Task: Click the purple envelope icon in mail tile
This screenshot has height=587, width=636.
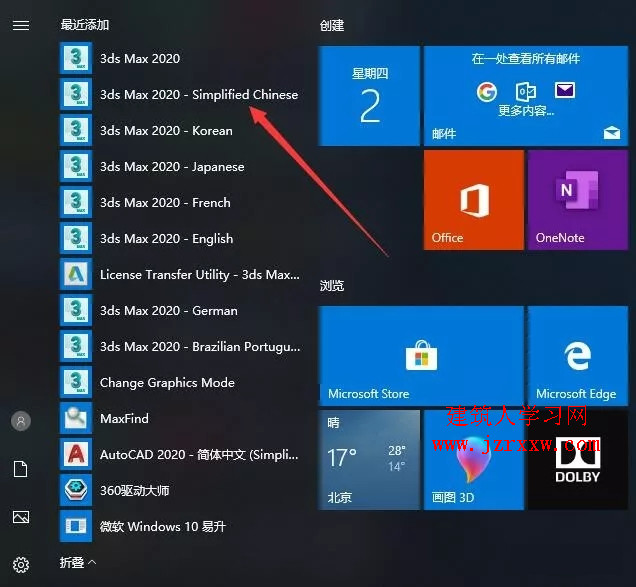Action: pyautogui.click(x=565, y=90)
